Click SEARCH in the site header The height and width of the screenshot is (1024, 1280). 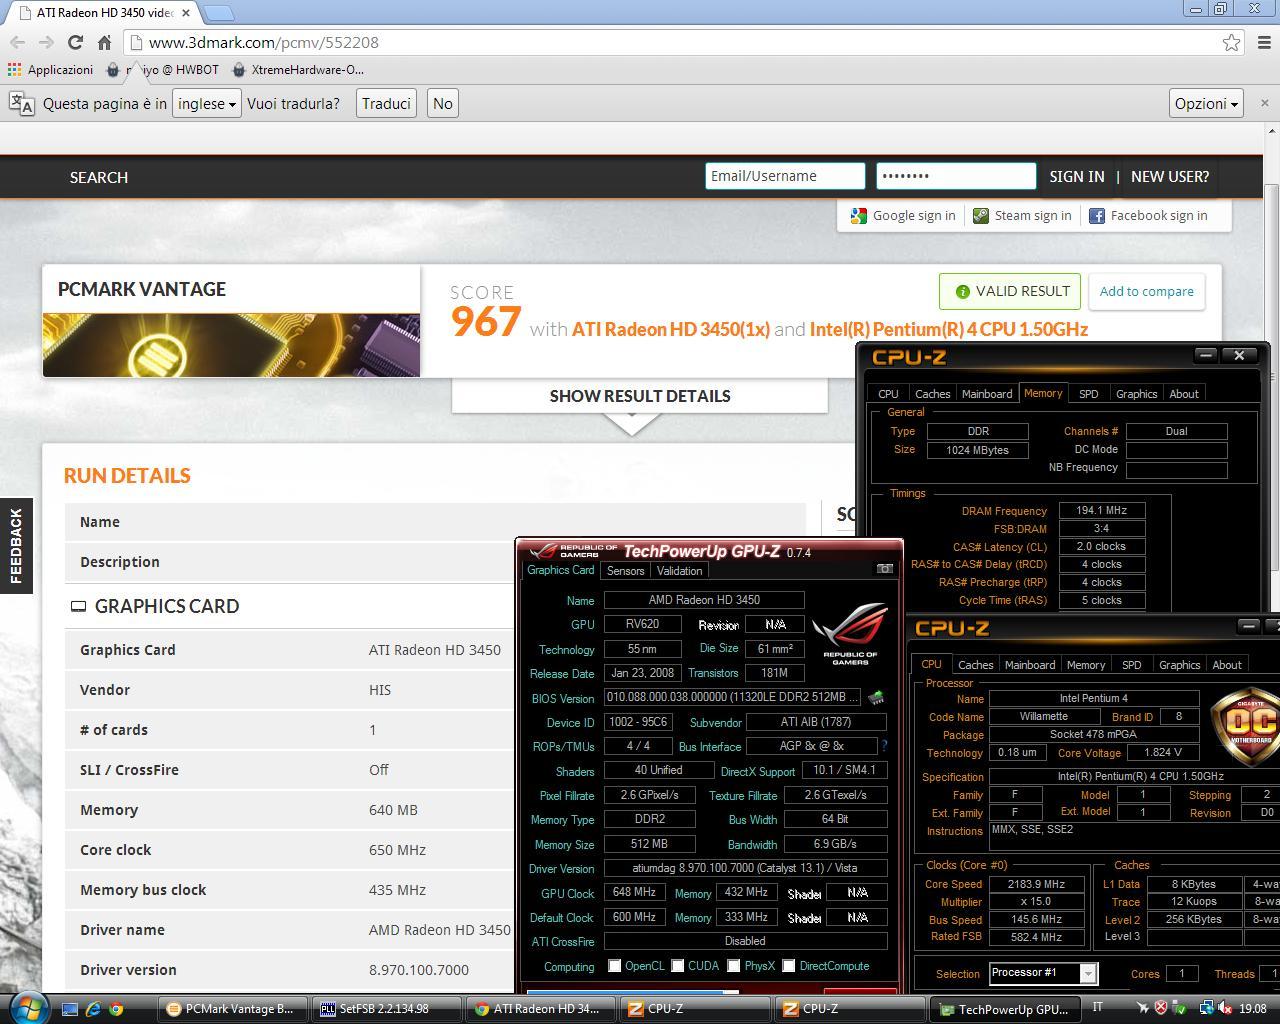tap(99, 177)
